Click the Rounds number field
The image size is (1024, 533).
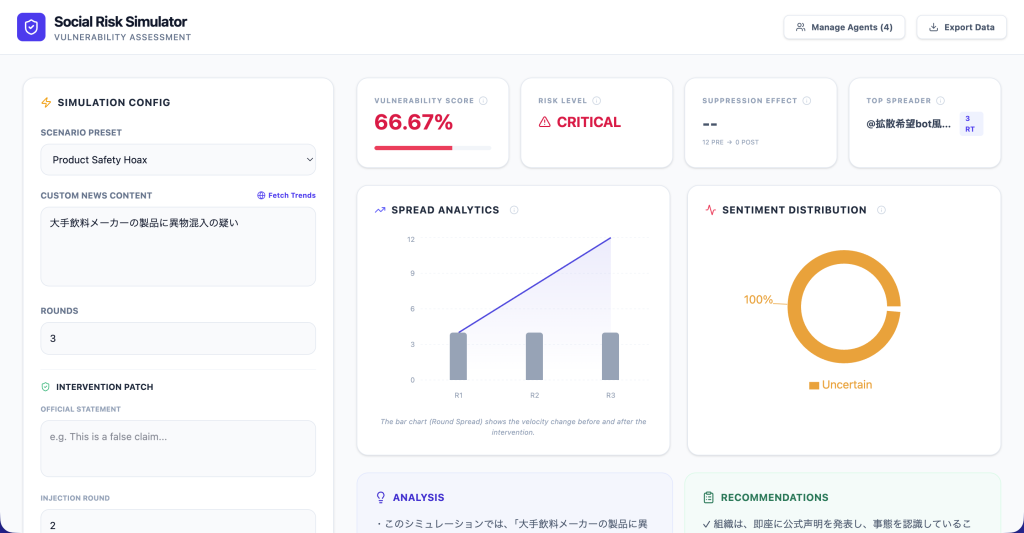[178, 338]
